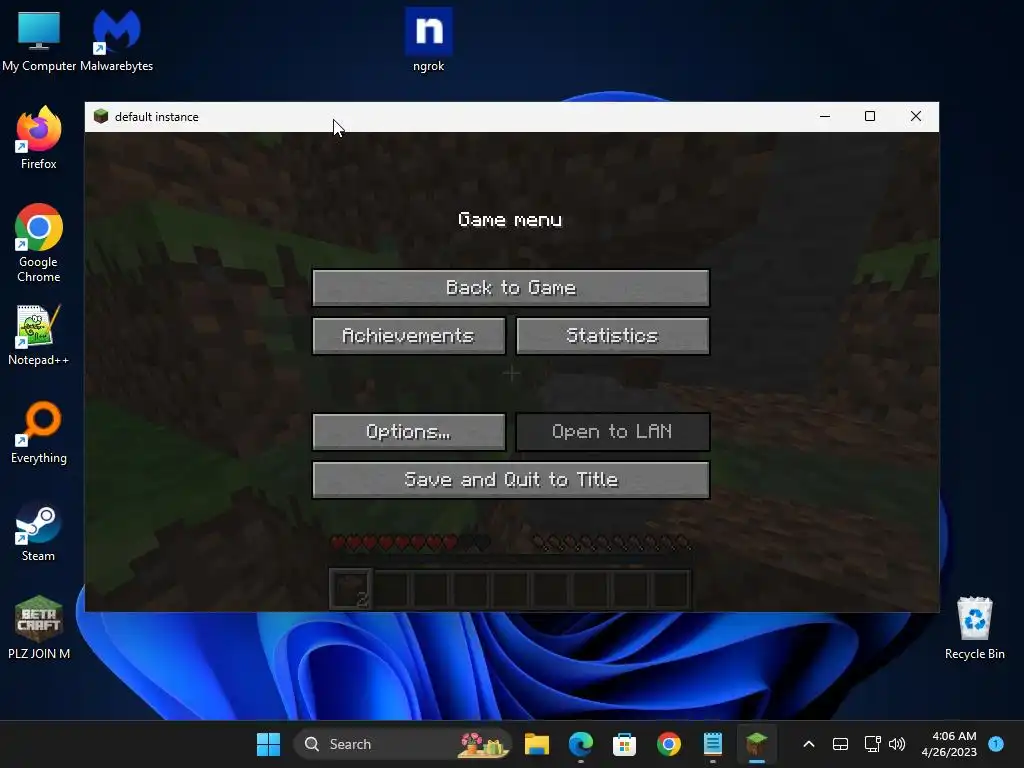This screenshot has height=768, width=1024.
Task: Maximize the default instance window
Action: coord(870,116)
